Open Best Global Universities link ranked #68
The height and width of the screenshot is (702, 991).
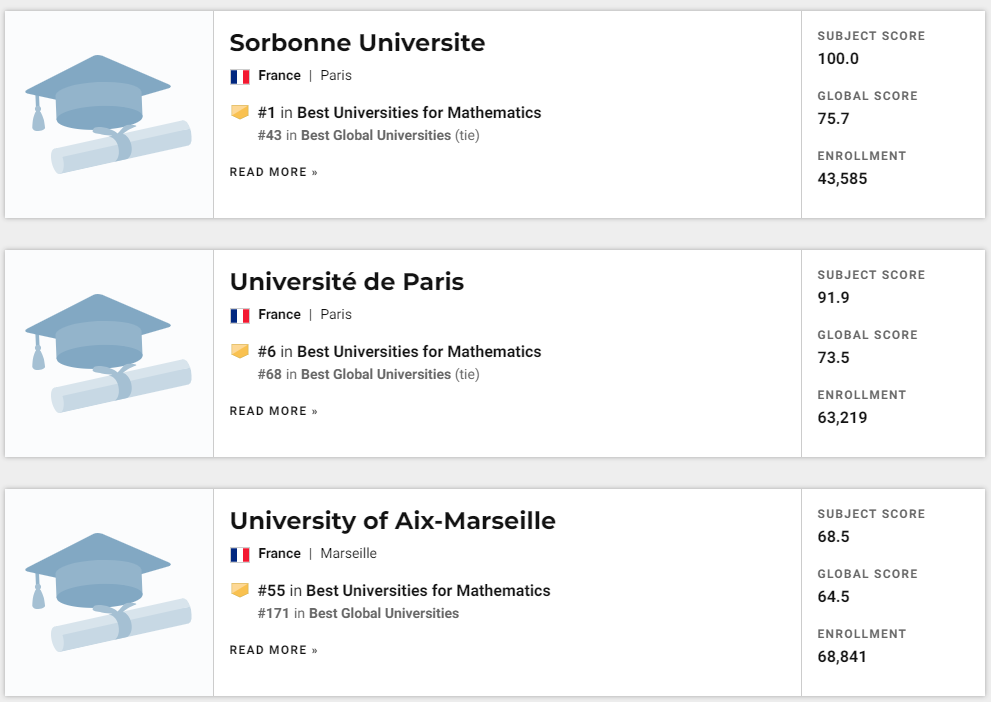(x=375, y=374)
